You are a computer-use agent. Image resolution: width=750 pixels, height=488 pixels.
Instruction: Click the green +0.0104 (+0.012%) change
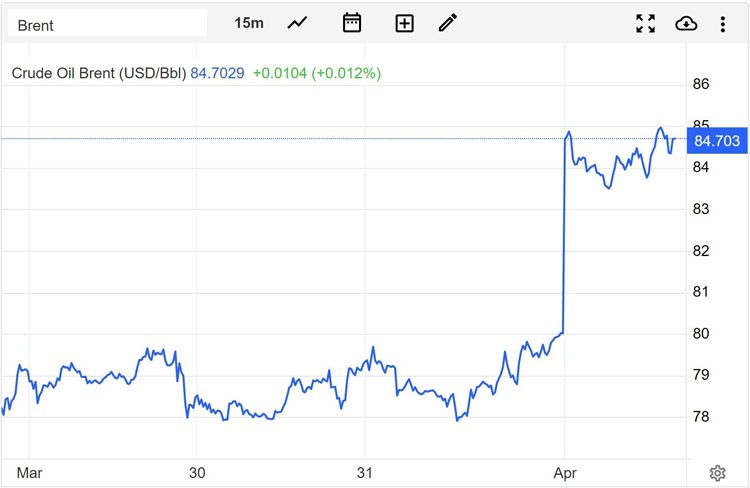point(316,73)
